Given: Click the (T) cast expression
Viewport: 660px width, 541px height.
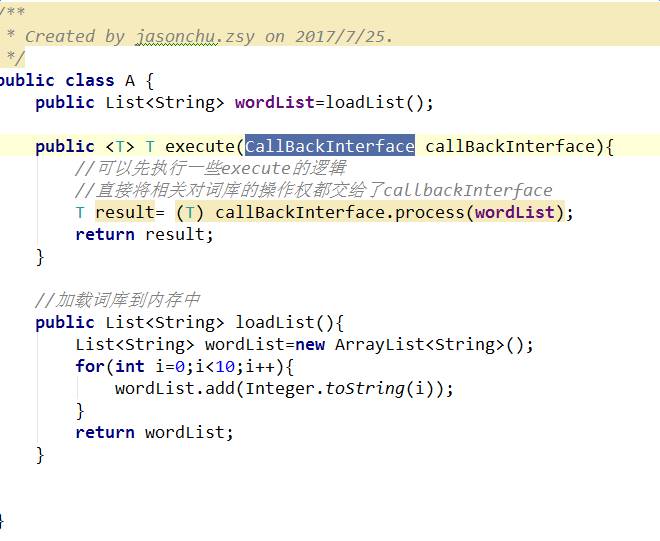Looking at the screenshot, I should point(189,212).
